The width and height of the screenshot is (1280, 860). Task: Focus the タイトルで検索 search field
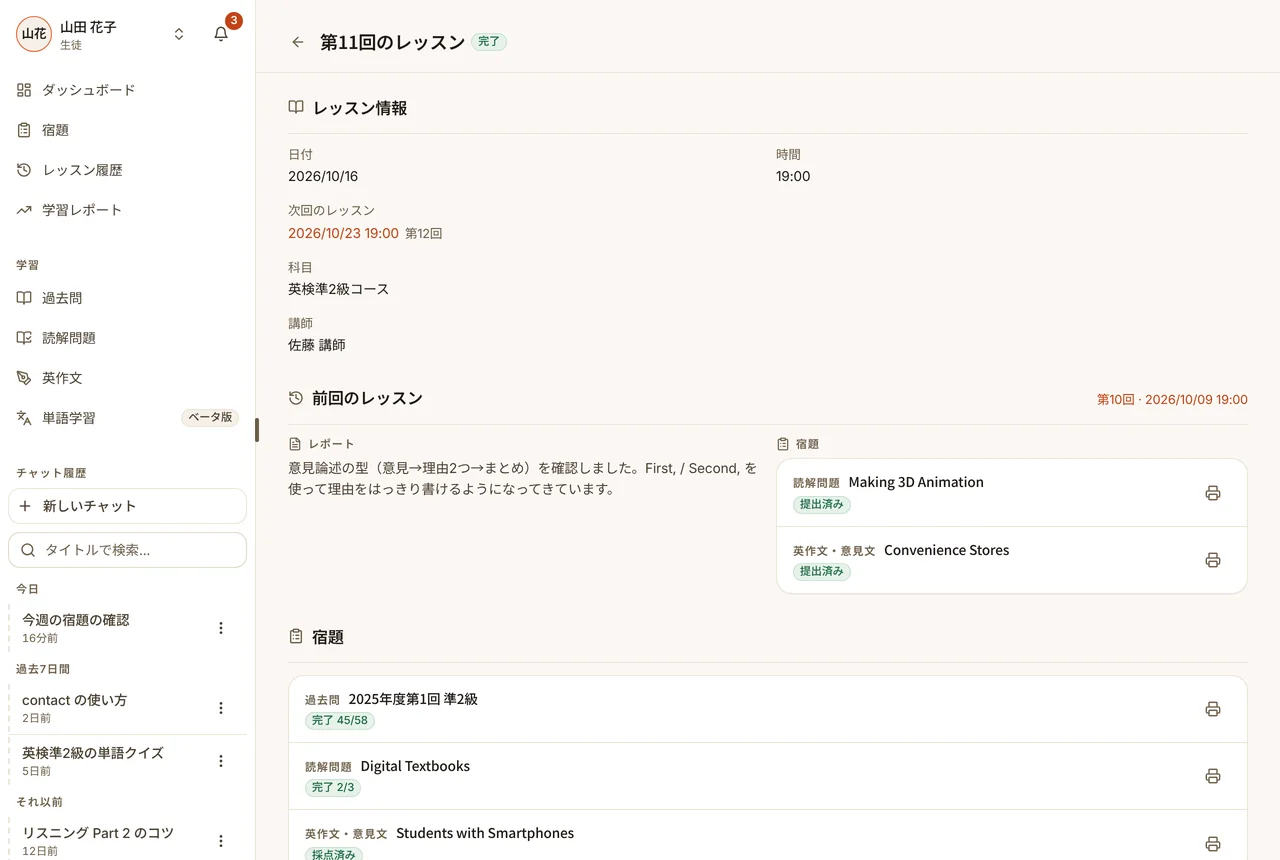click(127, 550)
